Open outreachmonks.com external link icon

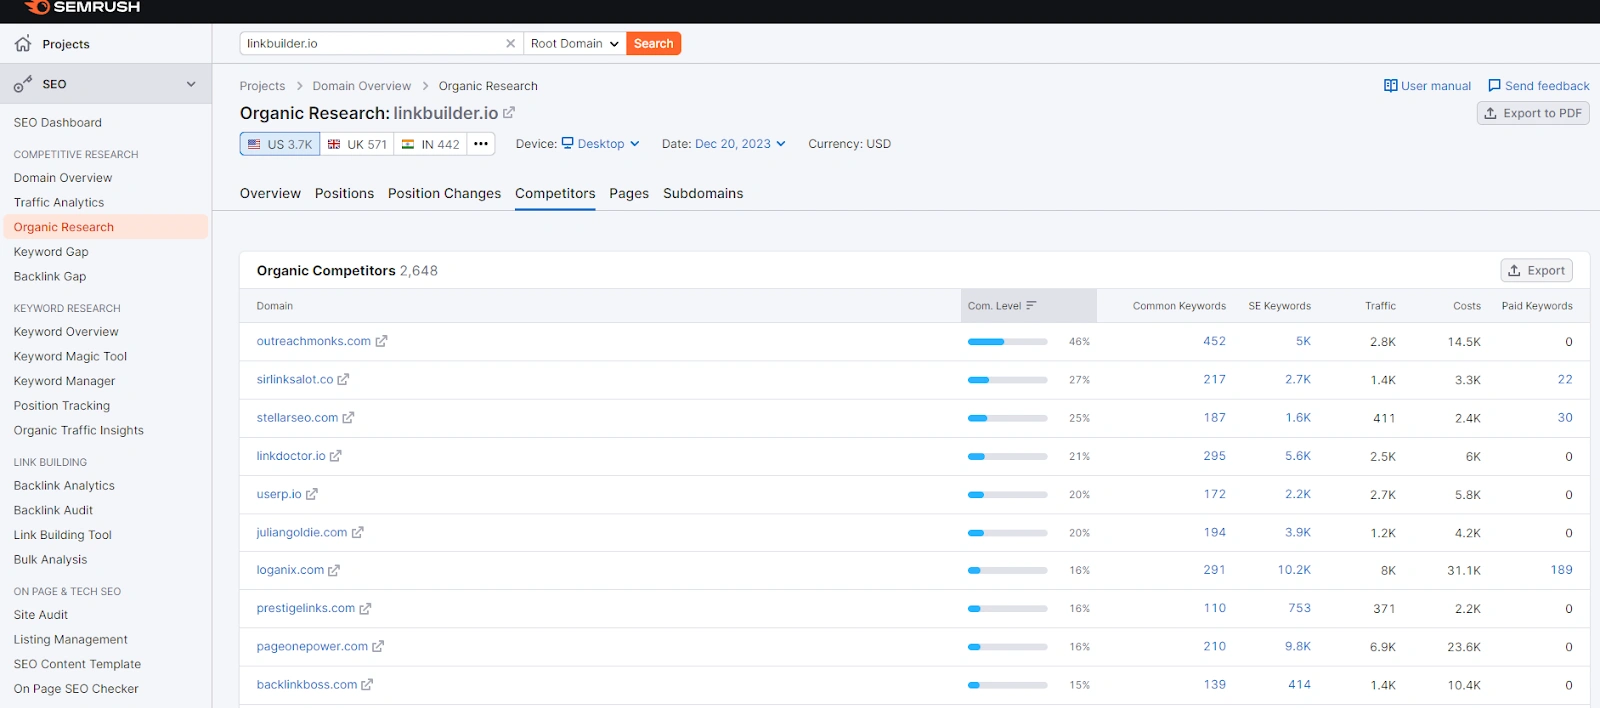click(x=381, y=341)
